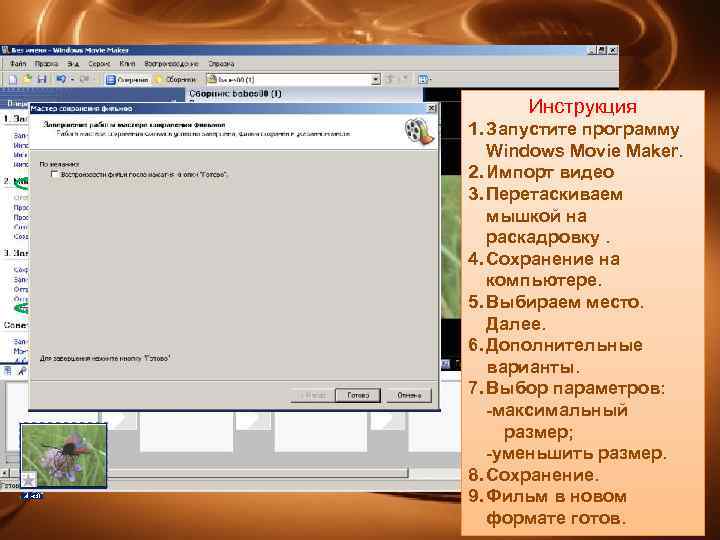Screen dimensions: 720x540
Task: Select the butterfly clip on storyboard
Action: point(64,456)
